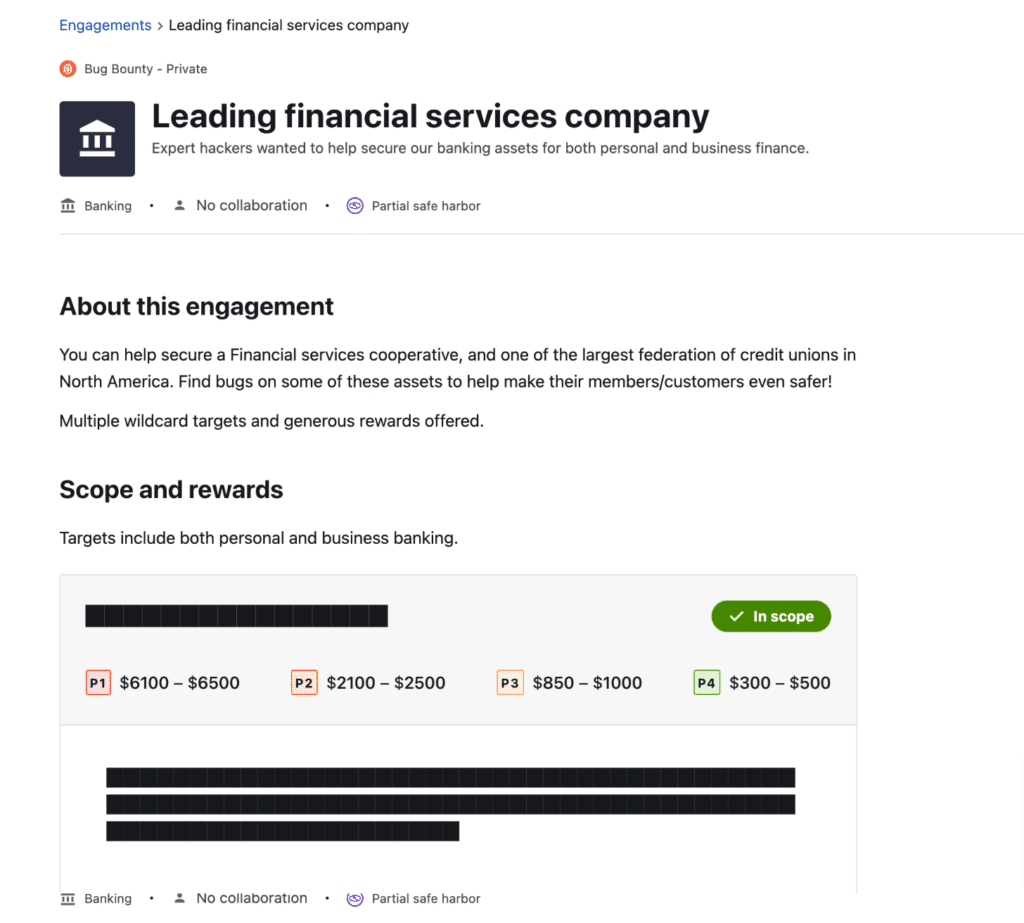Click the $6100 – $6500 reward range
The image size is (1024, 923).
180,683
